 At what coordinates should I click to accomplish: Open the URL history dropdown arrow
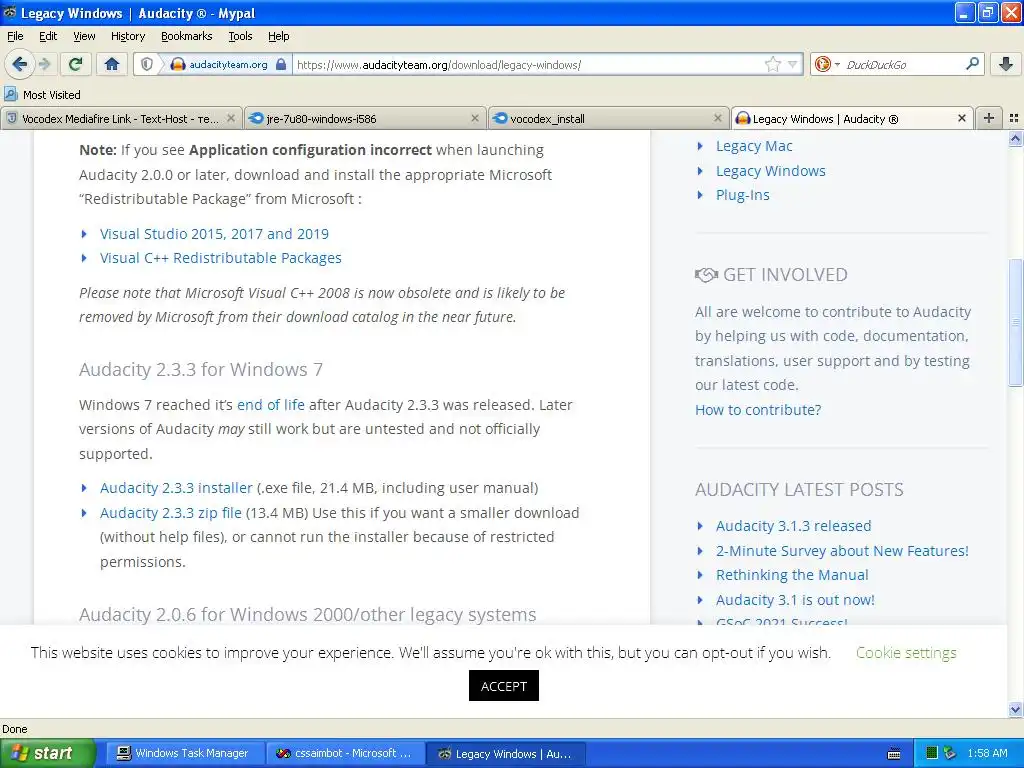click(x=792, y=64)
